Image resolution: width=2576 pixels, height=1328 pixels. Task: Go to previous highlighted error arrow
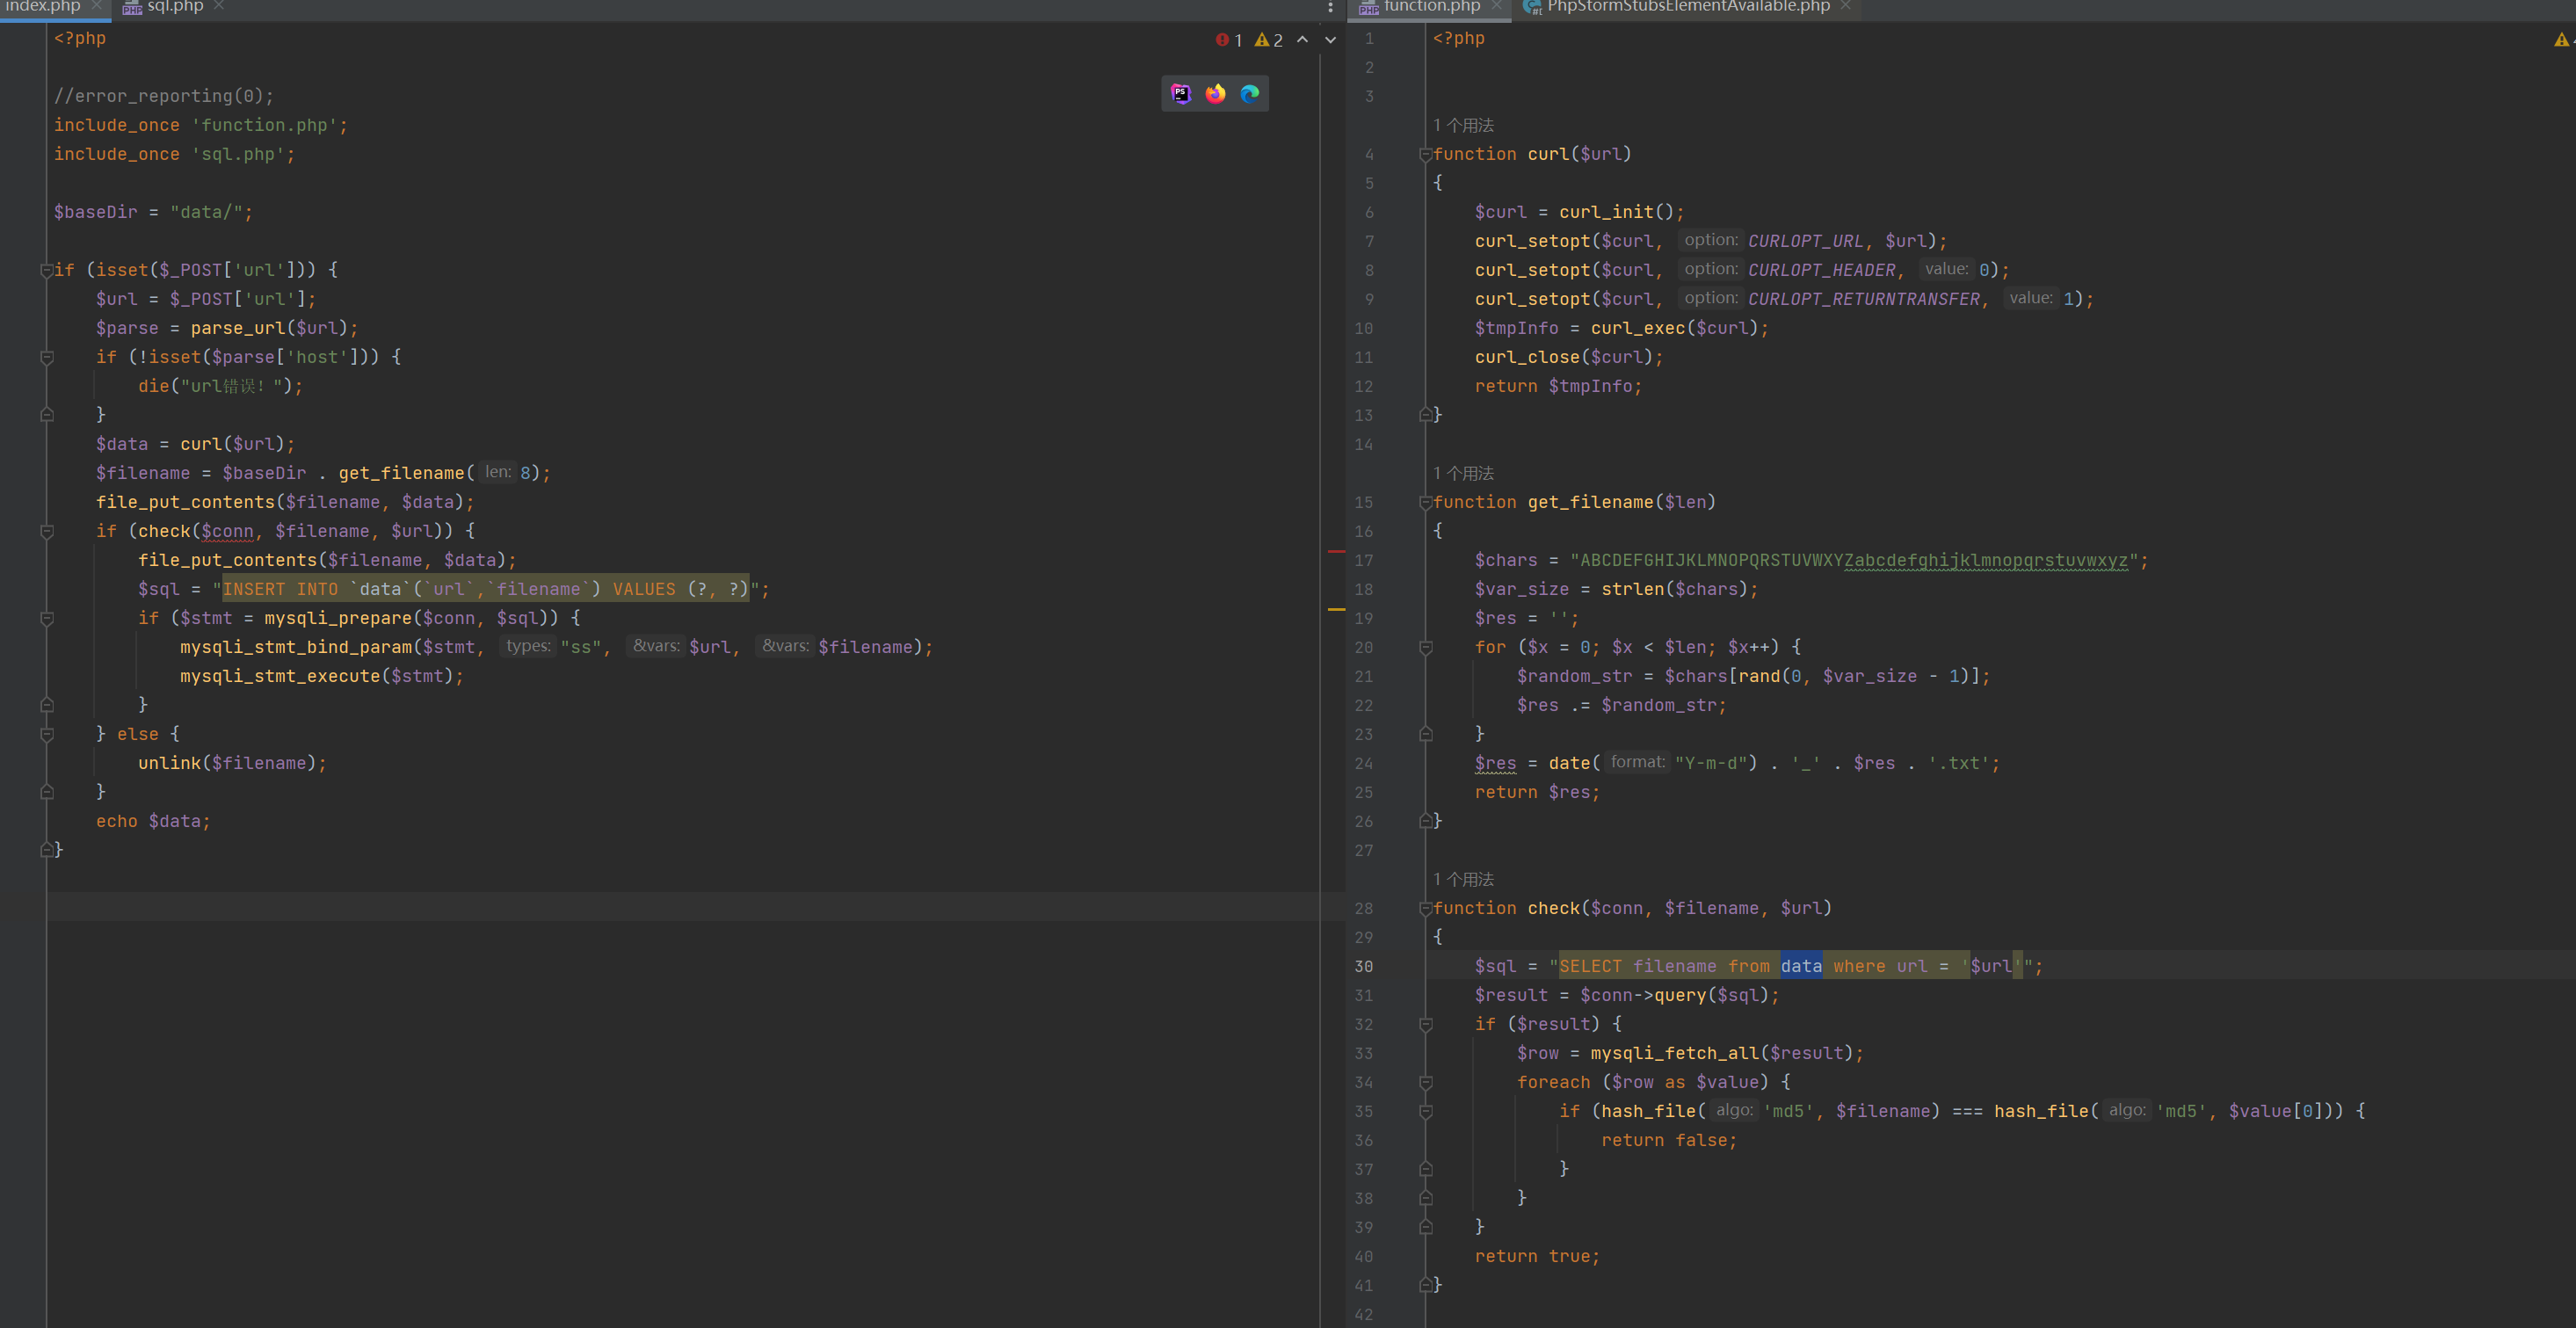tap(1302, 40)
